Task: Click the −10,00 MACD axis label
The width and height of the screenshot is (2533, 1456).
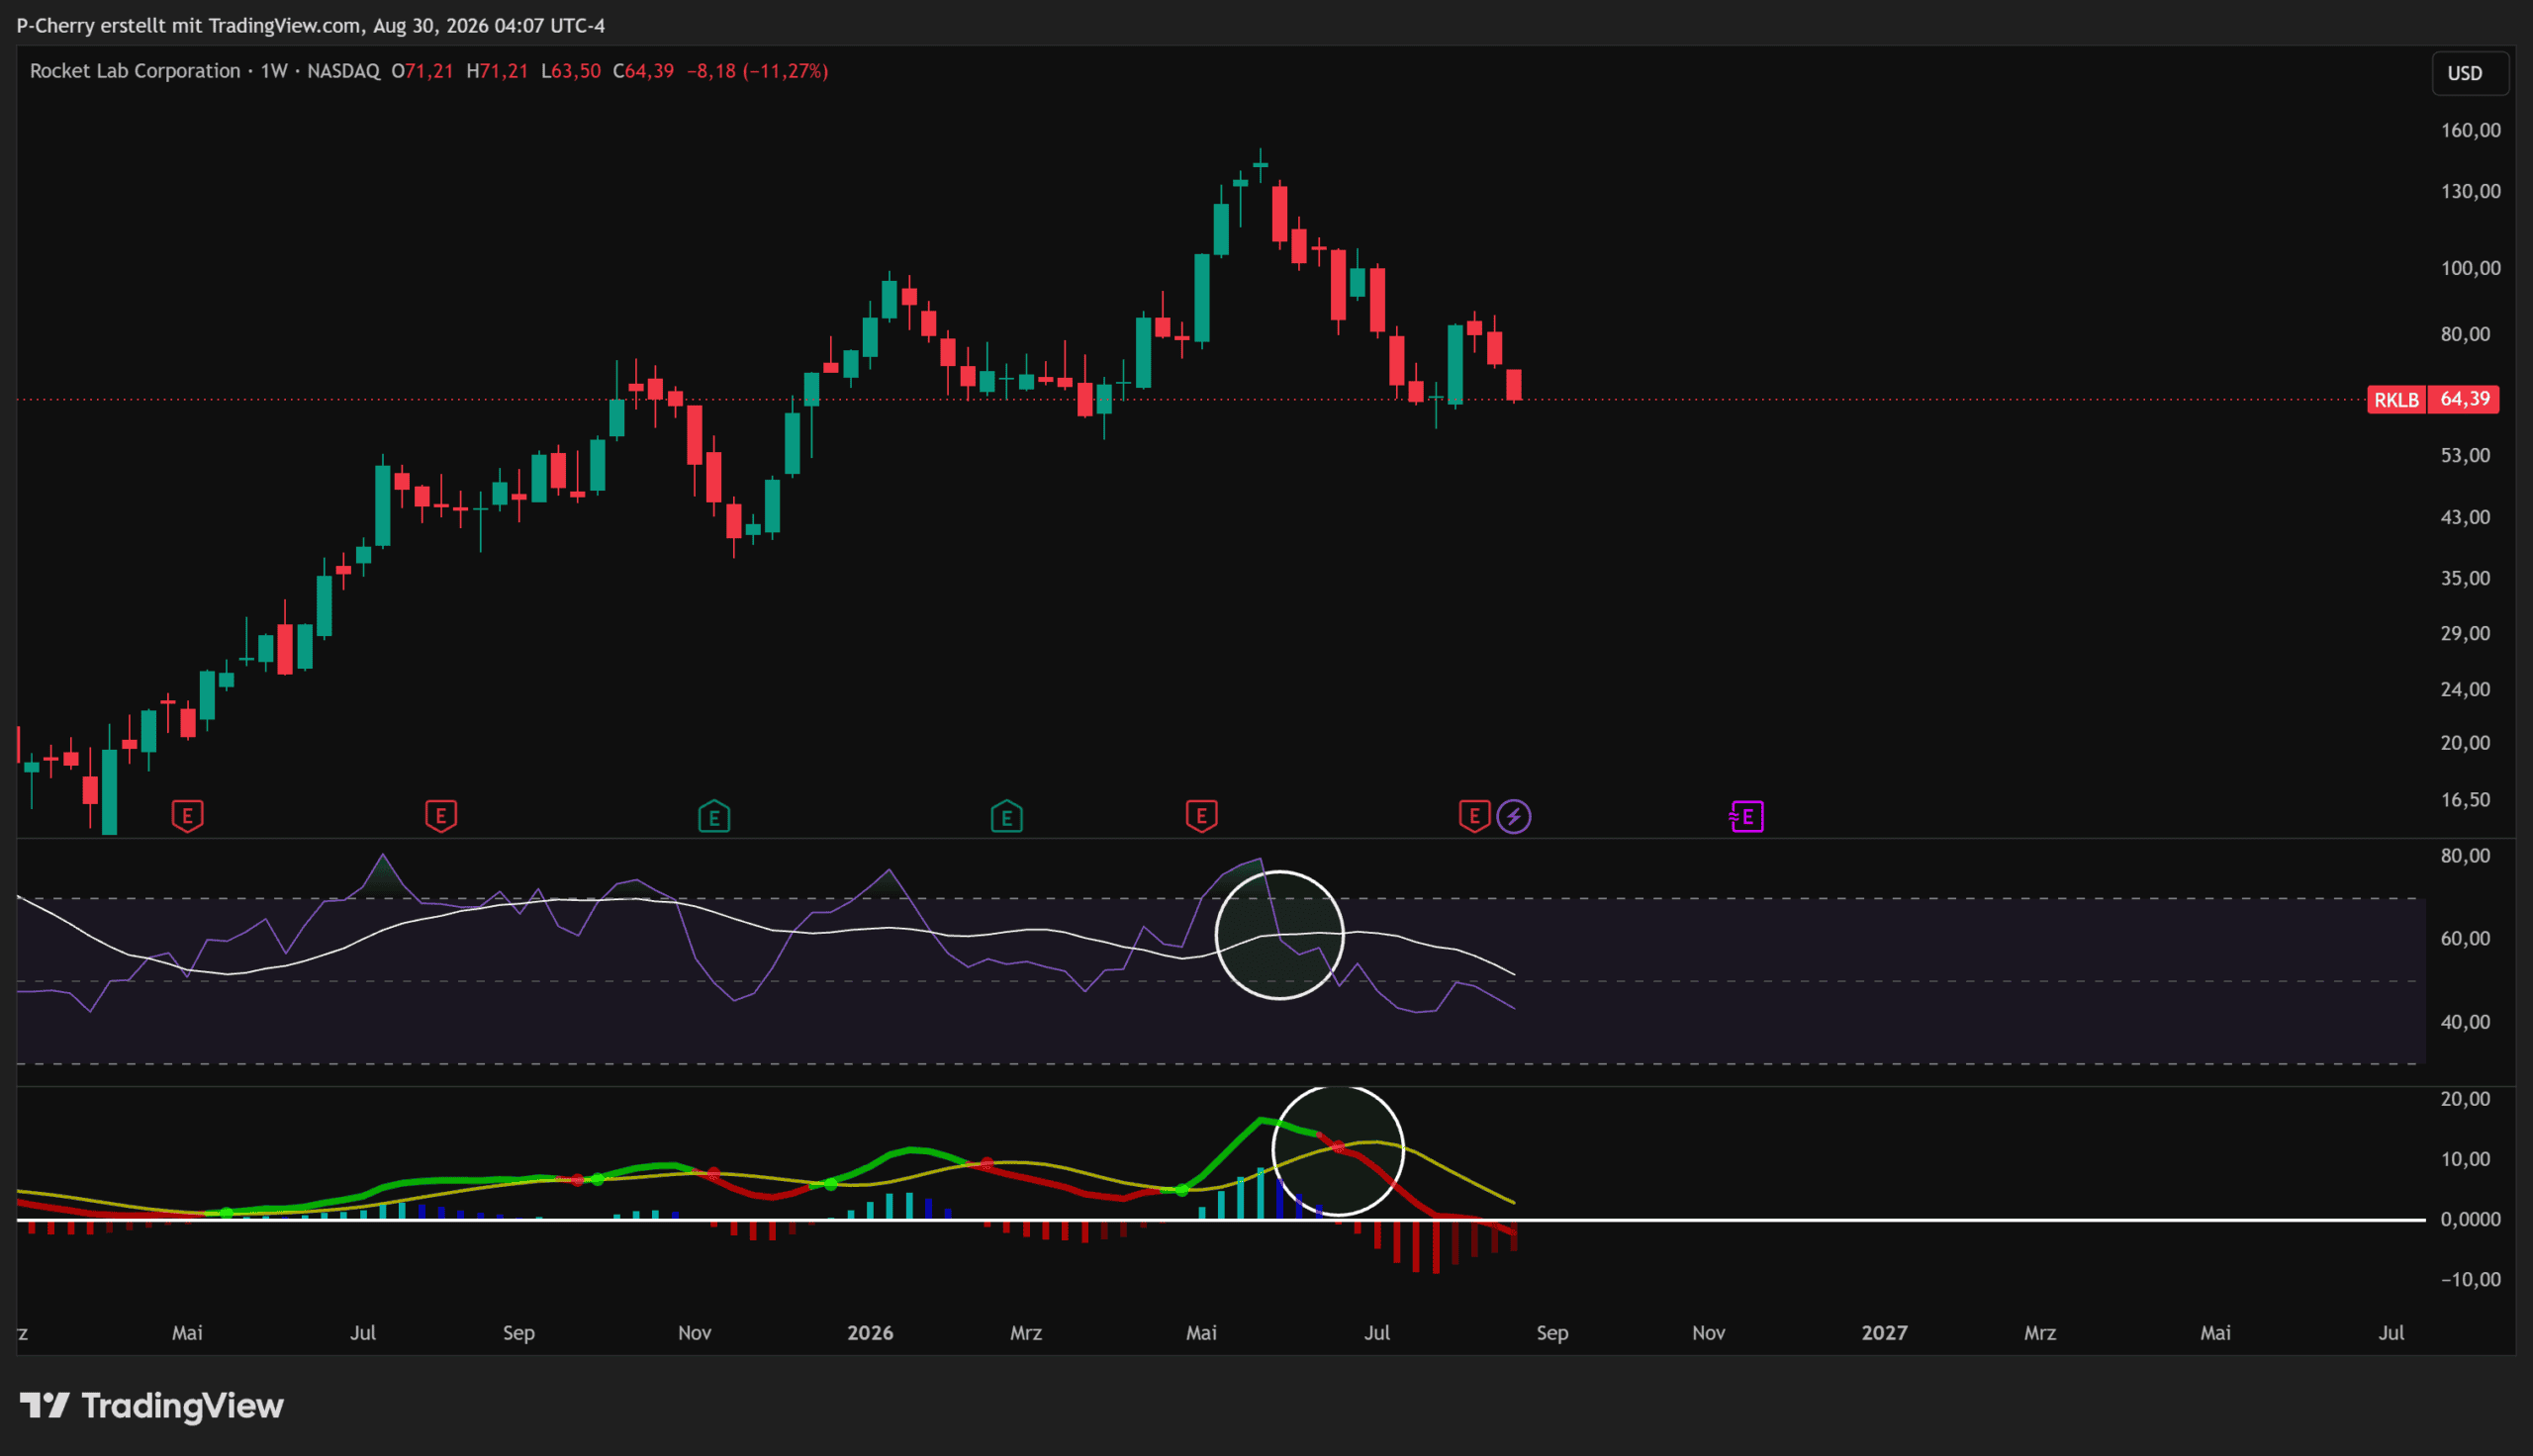Action: pyautogui.click(x=2471, y=1279)
